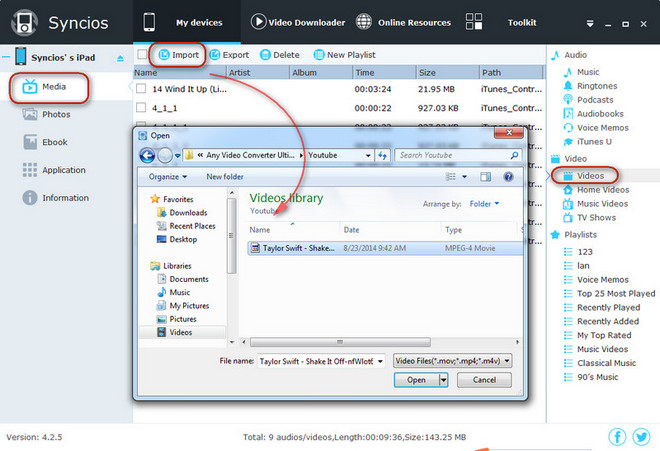This screenshot has width=660, height=451.
Task: Select Ringtones category
Action: (x=590, y=86)
